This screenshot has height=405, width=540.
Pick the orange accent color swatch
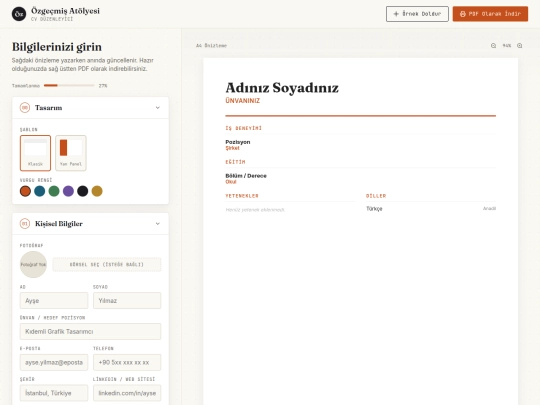click(25, 191)
